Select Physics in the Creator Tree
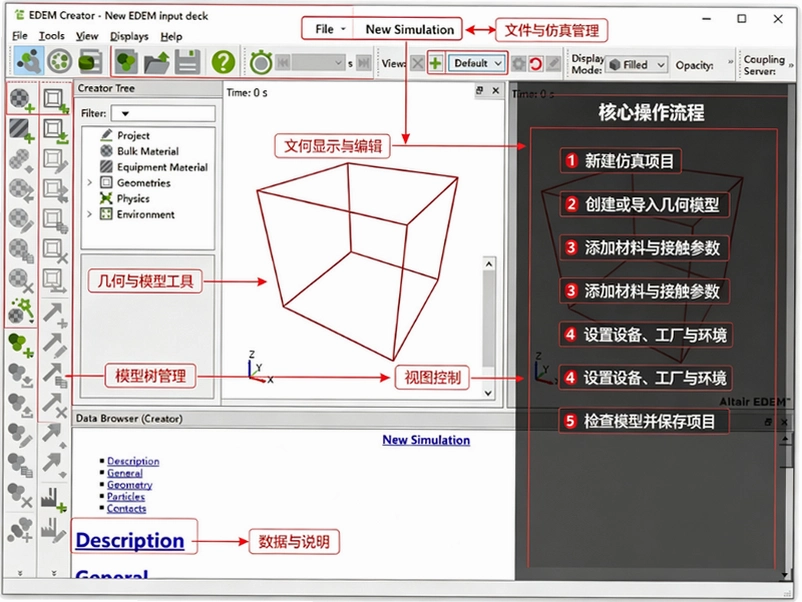The image size is (802, 602). click(x=133, y=198)
